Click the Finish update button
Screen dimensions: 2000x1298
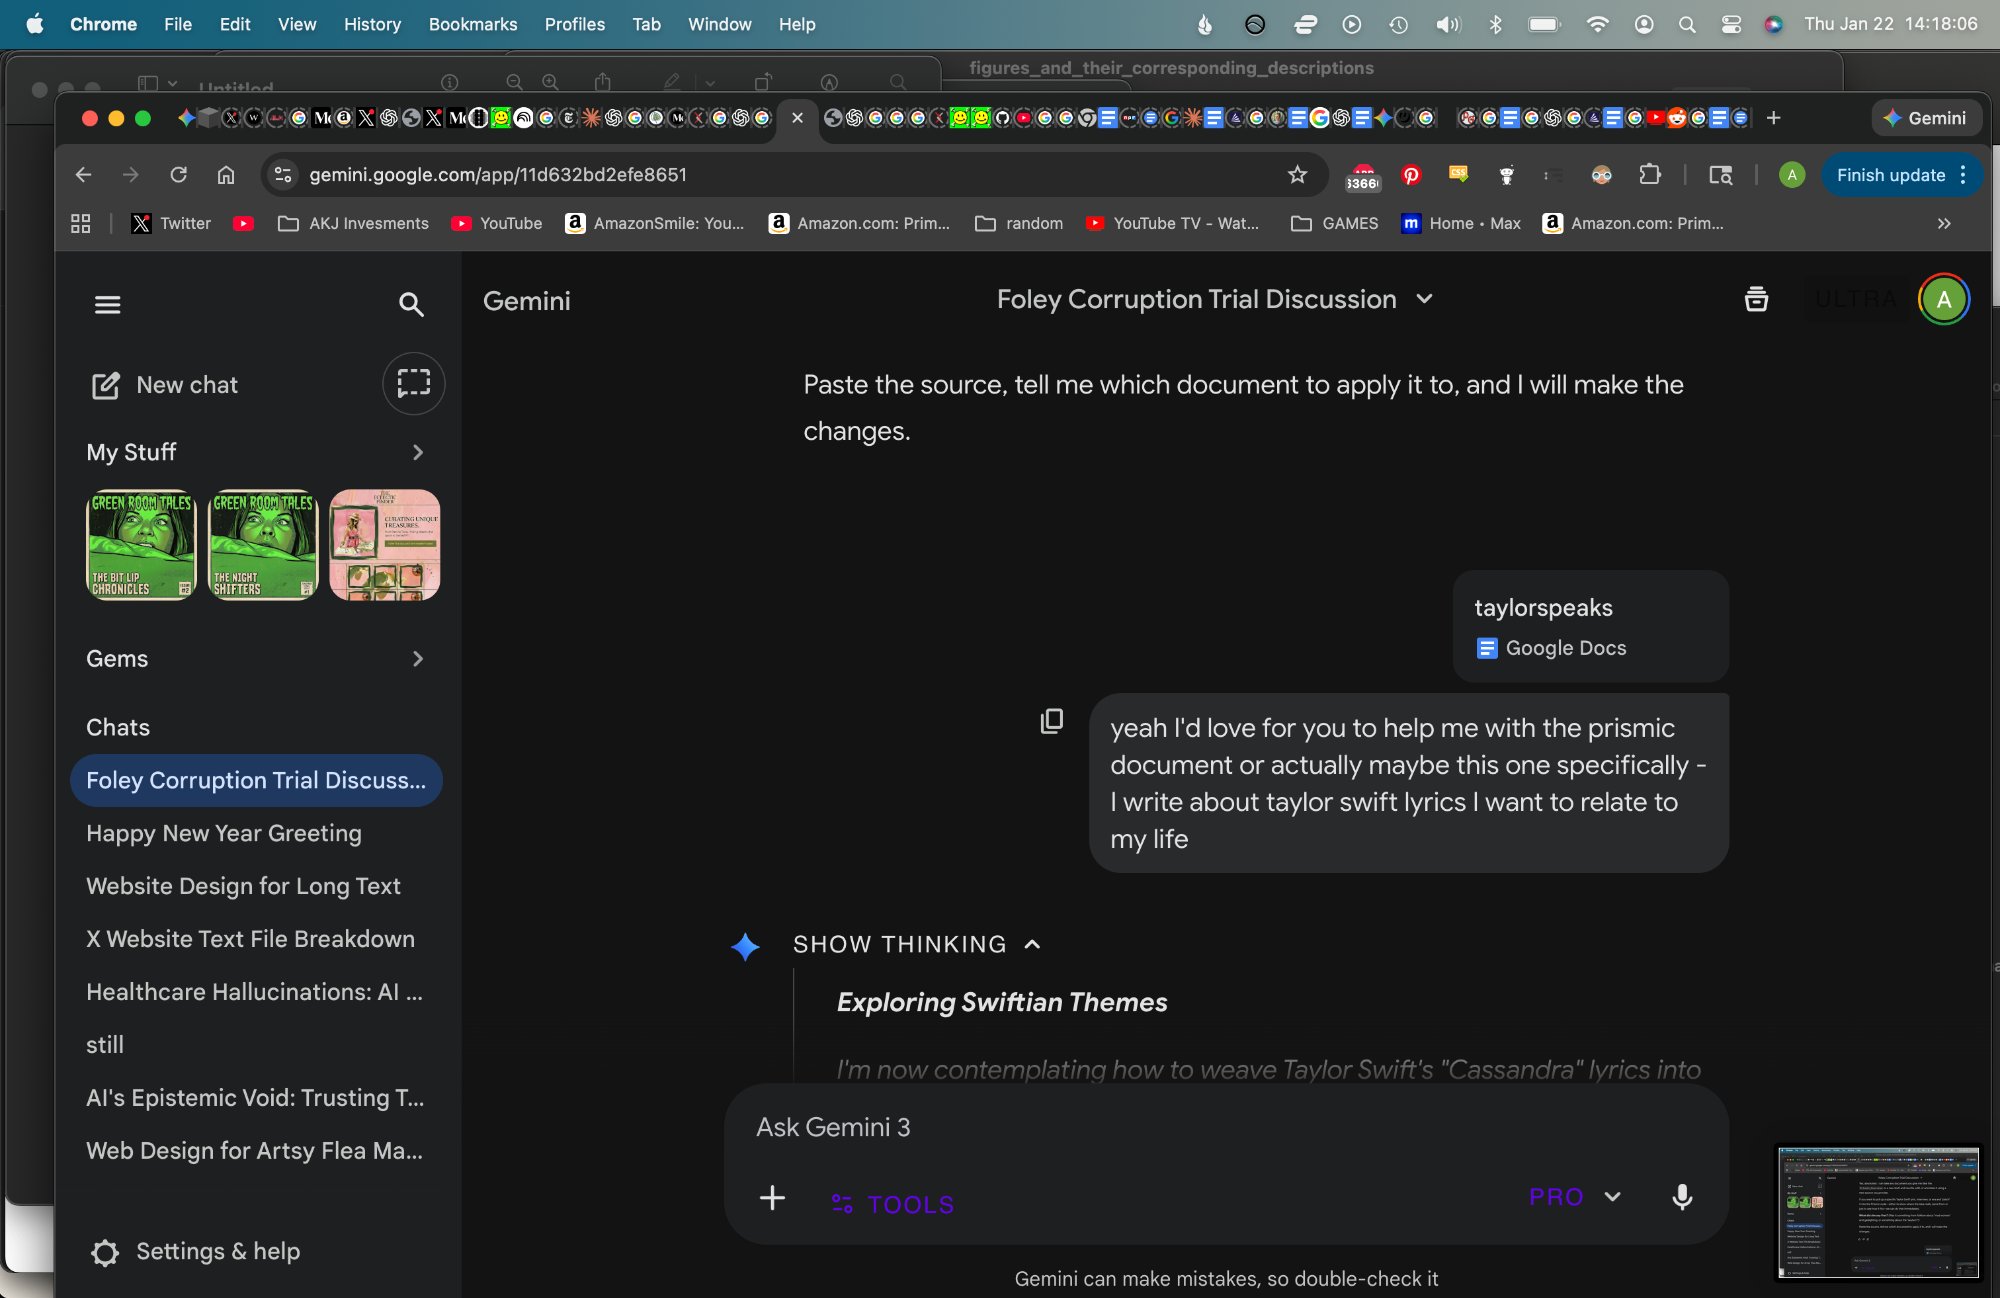1890,175
